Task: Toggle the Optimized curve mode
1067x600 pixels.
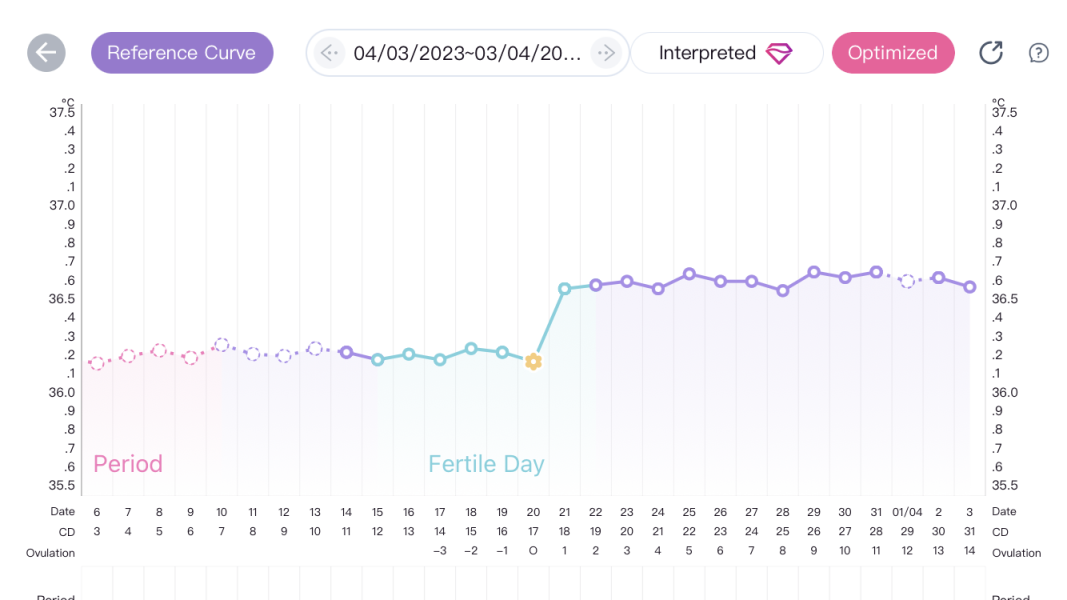Action: [892, 53]
